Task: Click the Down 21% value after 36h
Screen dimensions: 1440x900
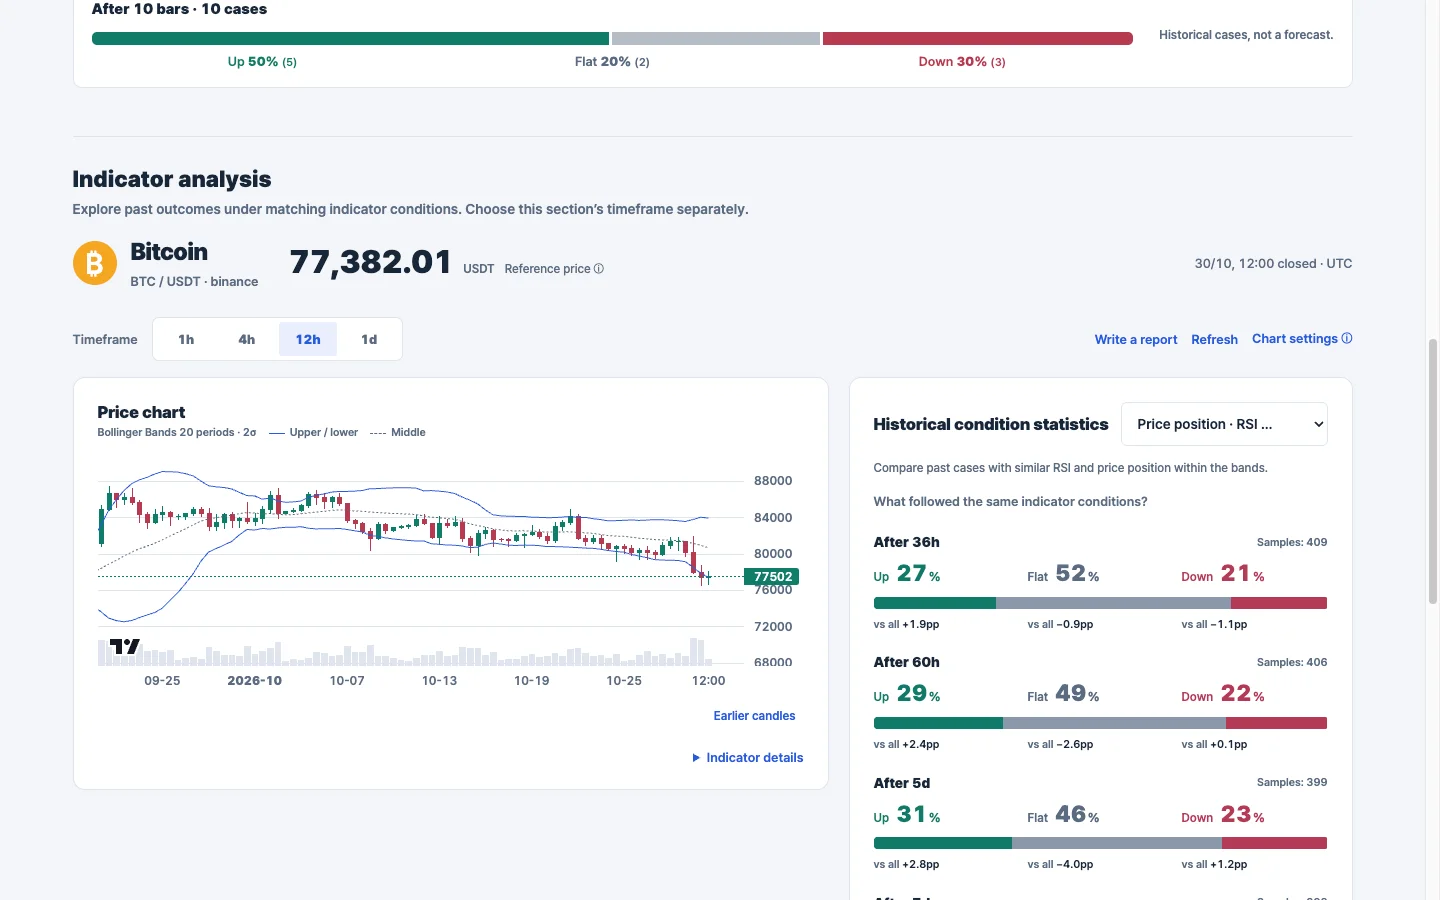Action: pos(1223,574)
